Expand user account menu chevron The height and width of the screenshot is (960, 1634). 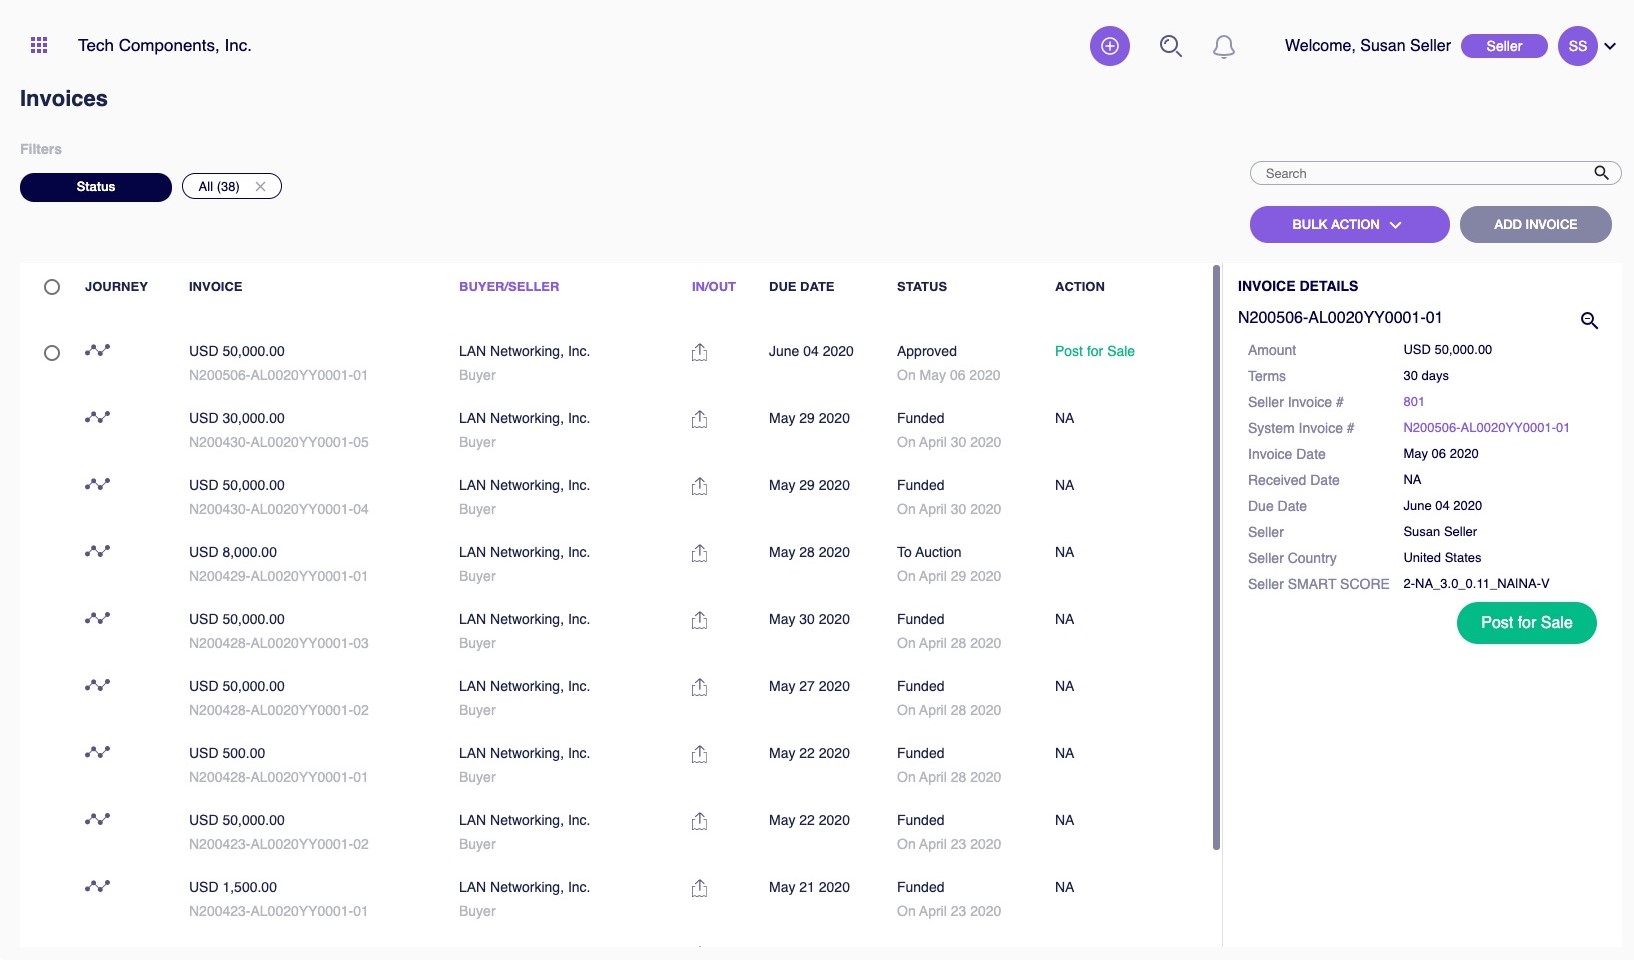pyautogui.click(x=1610, y=46)
